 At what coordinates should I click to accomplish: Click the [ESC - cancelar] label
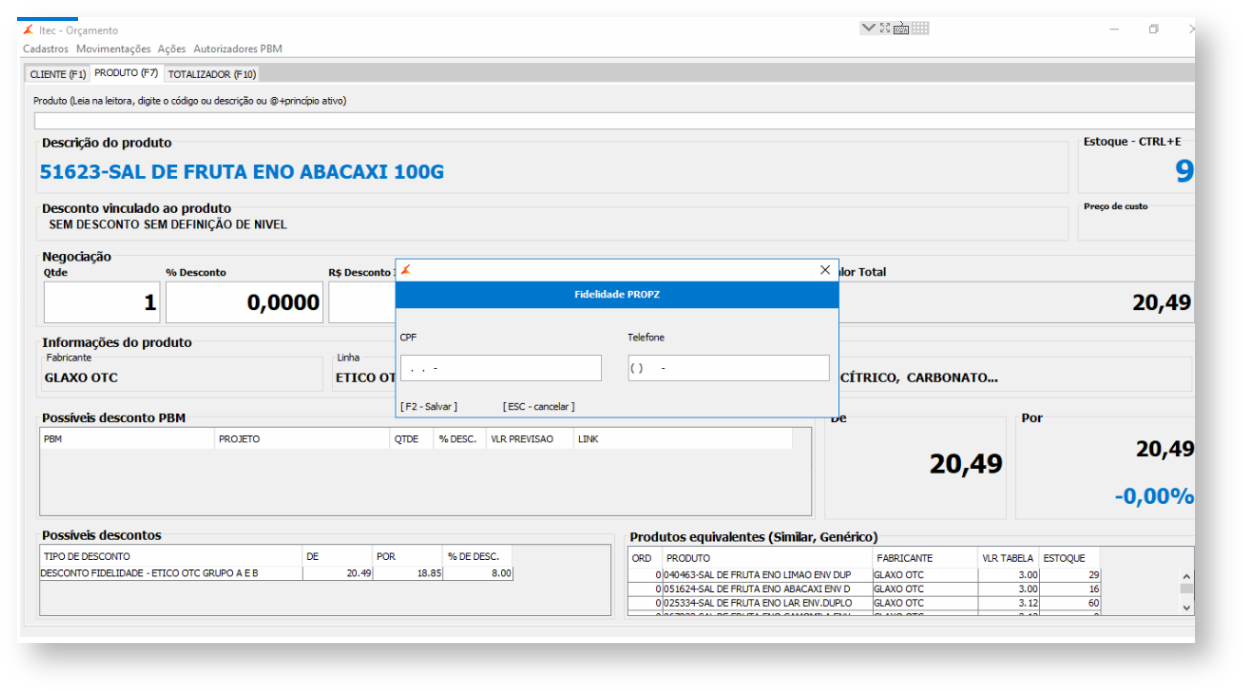[x=539, y=406]
